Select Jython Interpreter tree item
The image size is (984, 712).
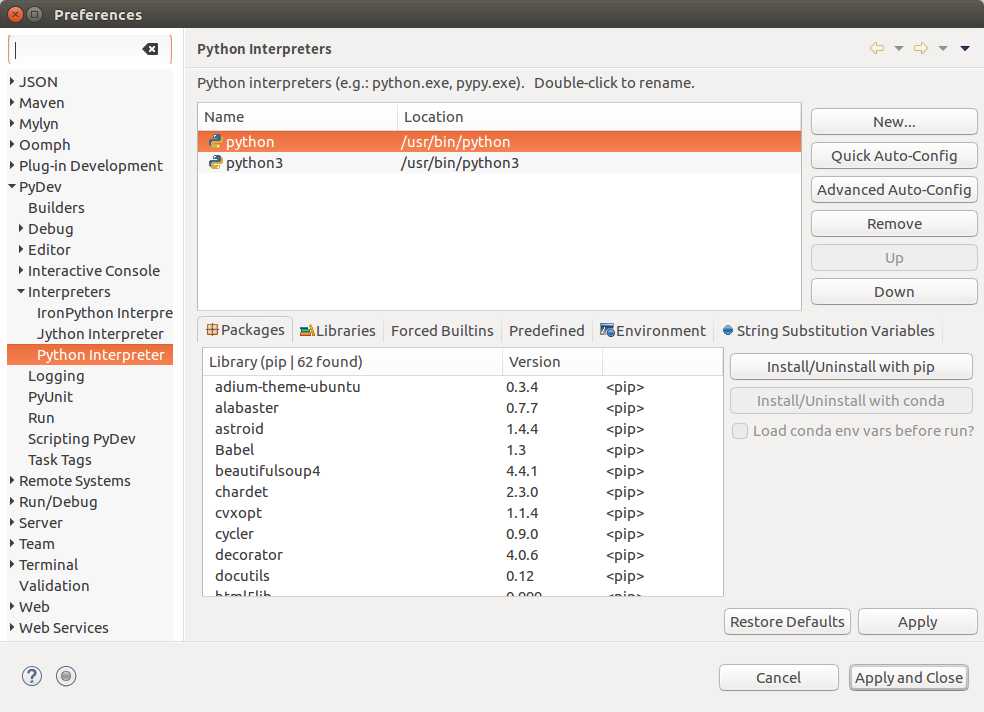(x=100, y=334)
